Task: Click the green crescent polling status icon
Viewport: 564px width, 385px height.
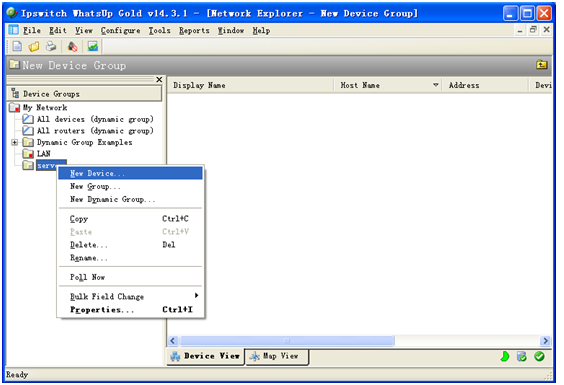Action: coord(505,357)
